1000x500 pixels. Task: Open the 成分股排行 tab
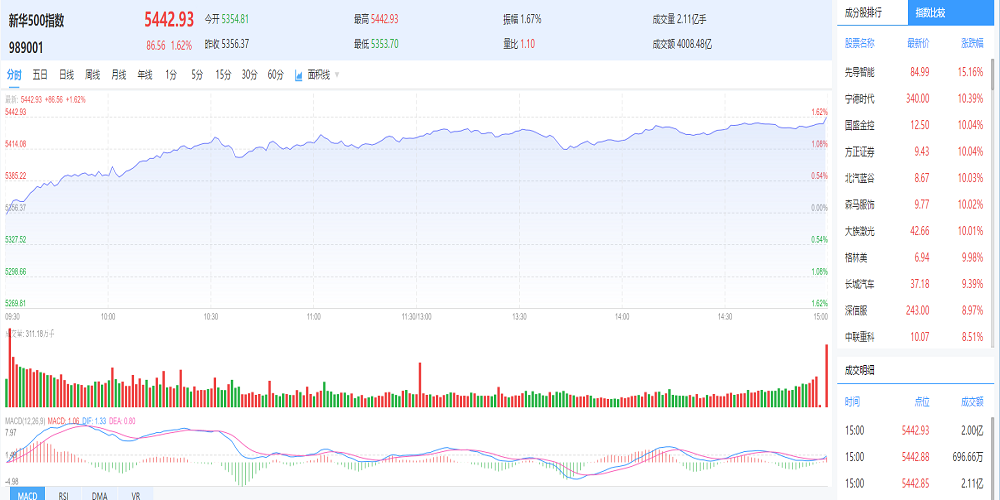(x=866, y=13)
